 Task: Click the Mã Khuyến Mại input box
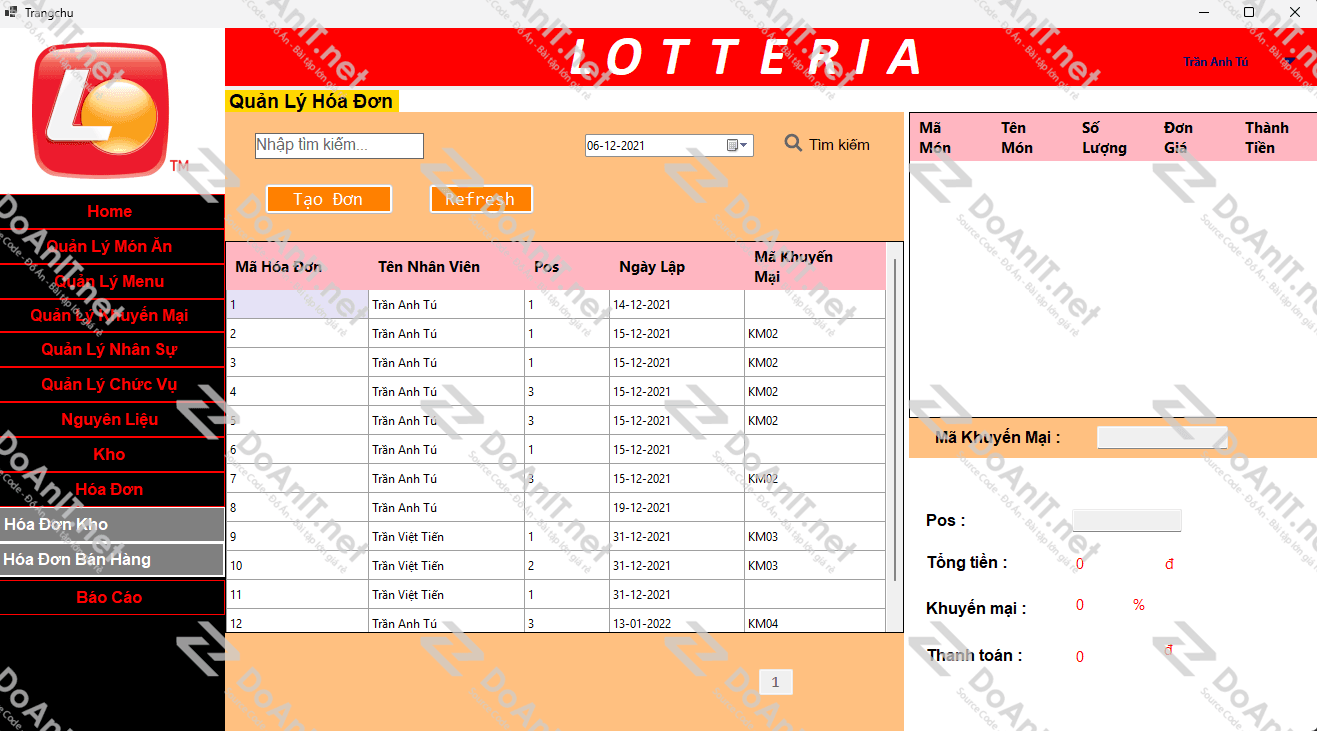pos(1162,438)
